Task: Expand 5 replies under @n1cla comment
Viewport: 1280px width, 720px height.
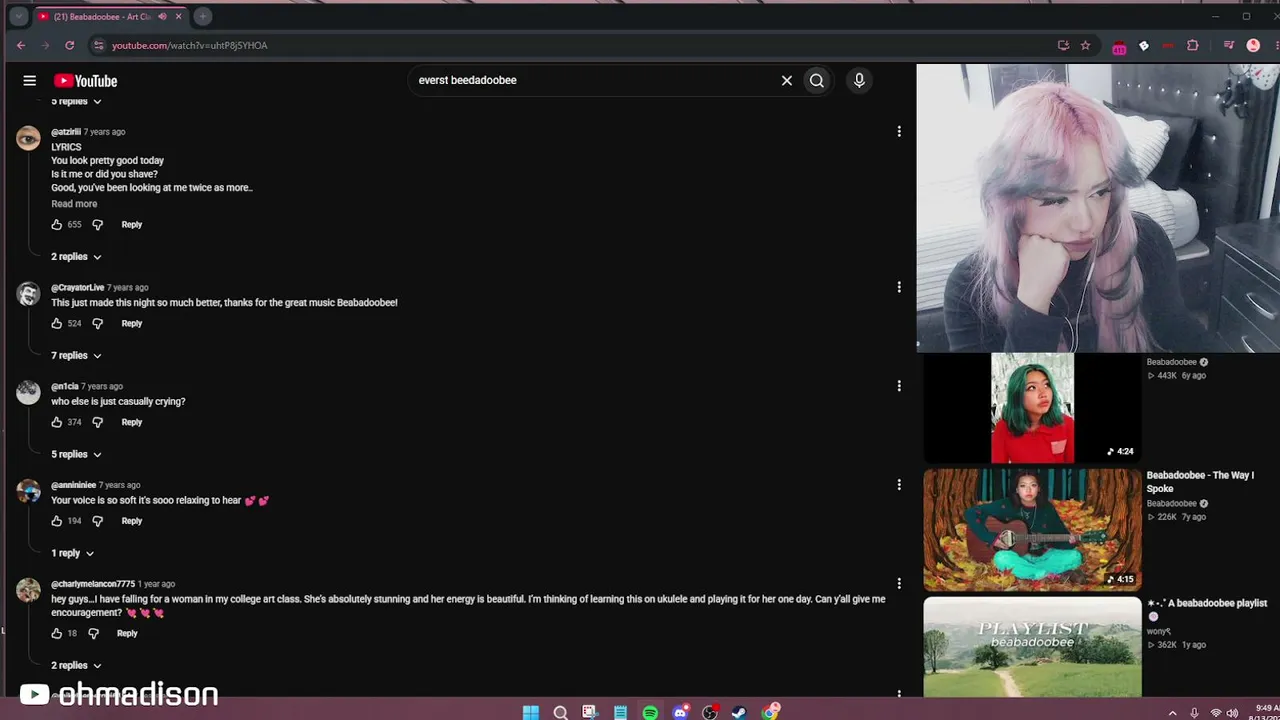Action: pos(76,455)
